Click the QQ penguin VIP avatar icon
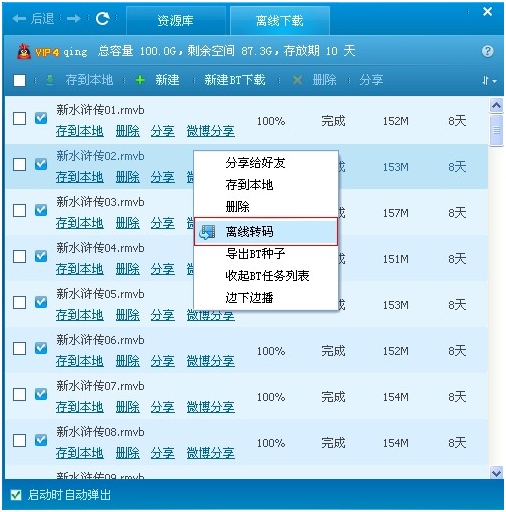Viewport: 506px width, 512px height. (24, 52)
